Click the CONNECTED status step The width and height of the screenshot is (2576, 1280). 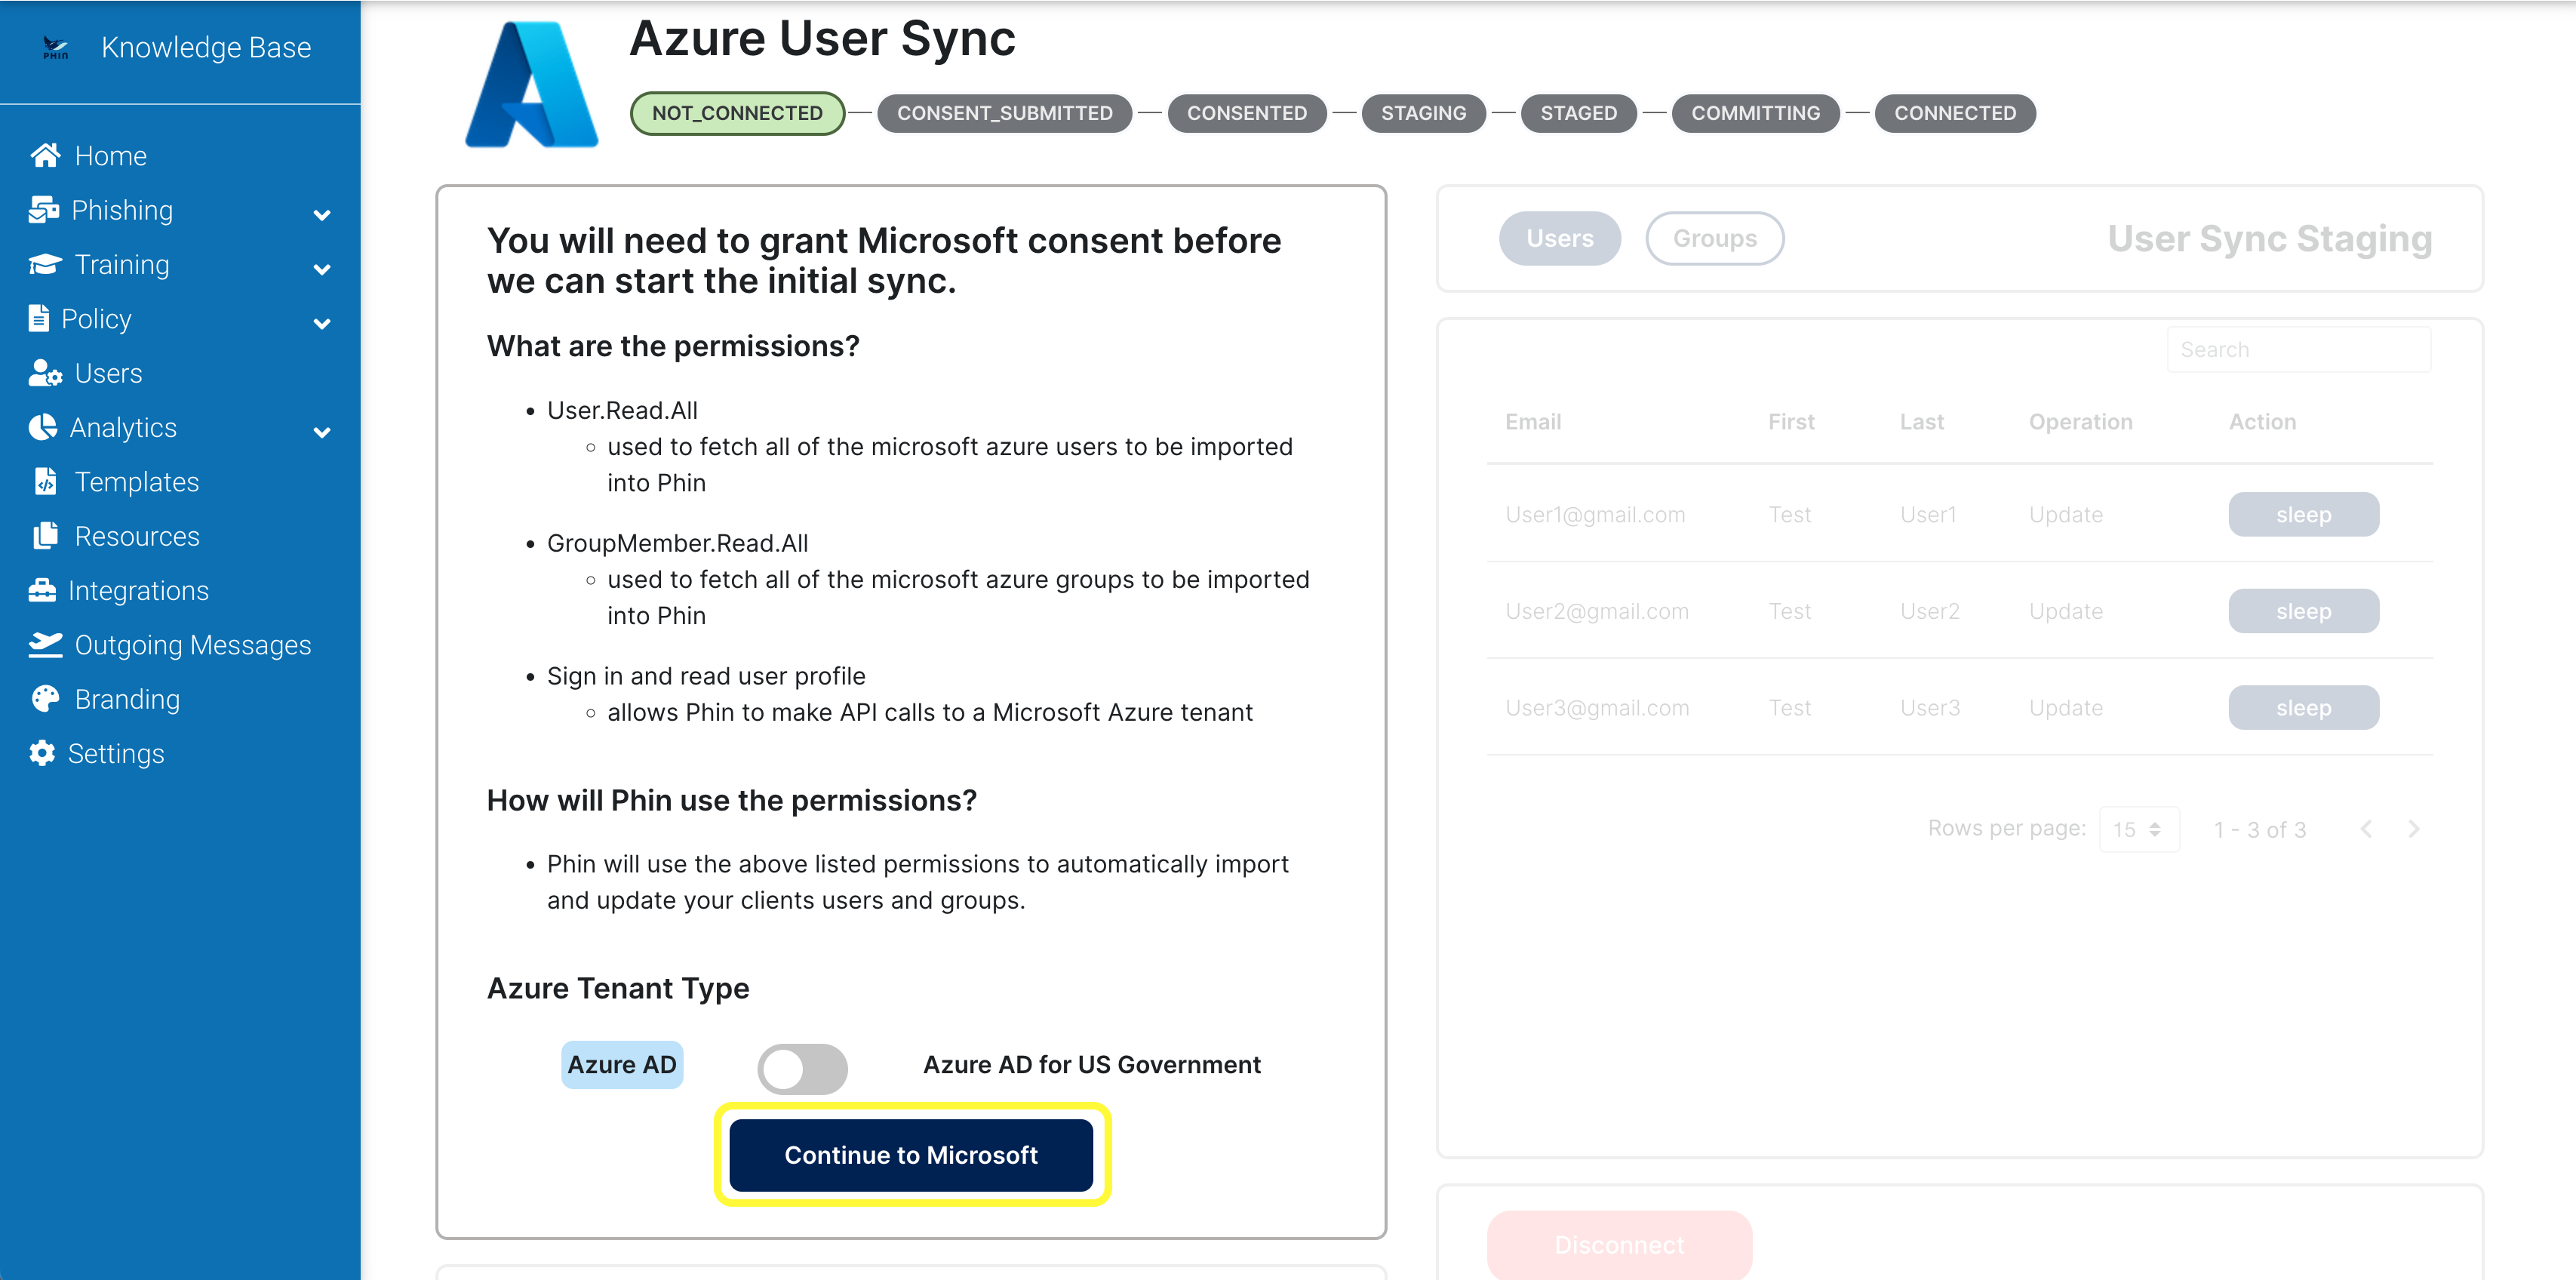coord(1955,113)
